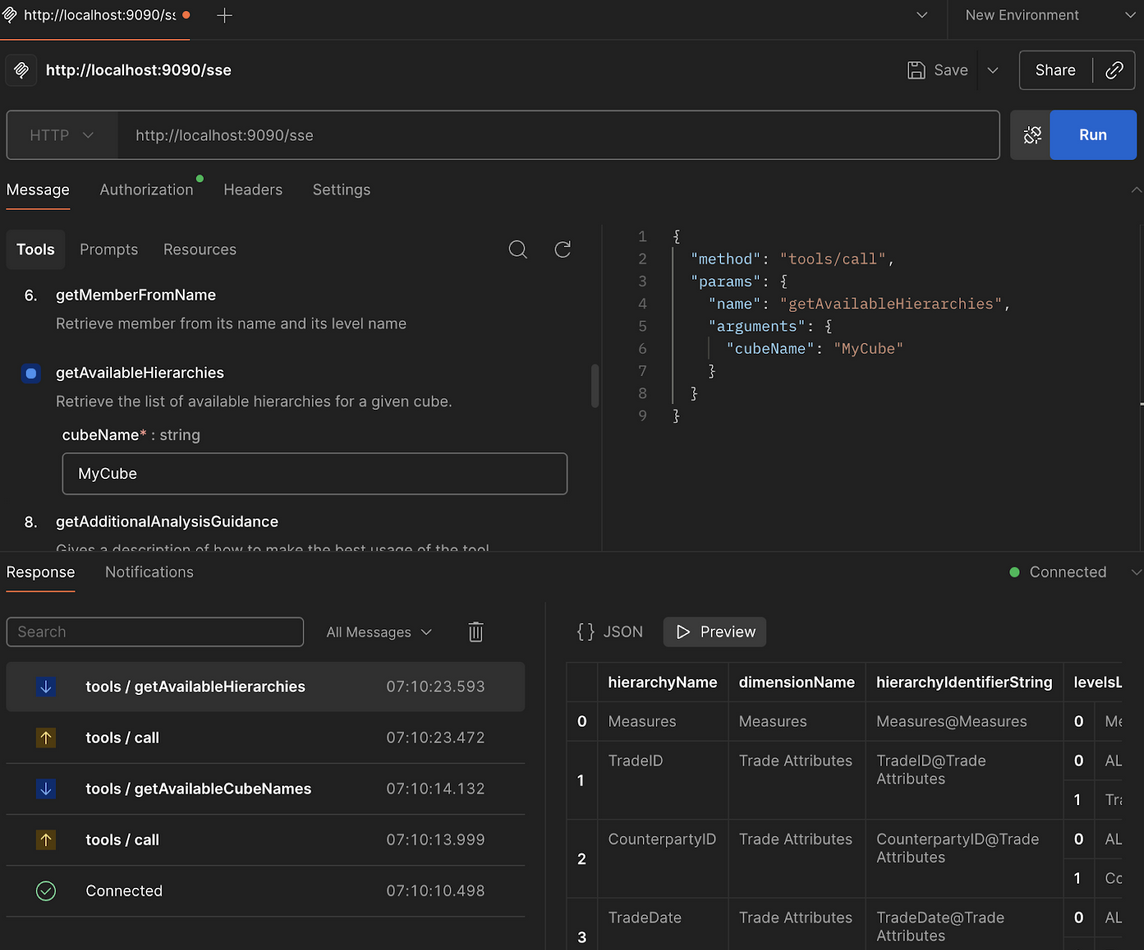The height and width of the screenshot is (950, 1144).
Task: Click the cubeName input containing MyCube
Action: [314, 474]
